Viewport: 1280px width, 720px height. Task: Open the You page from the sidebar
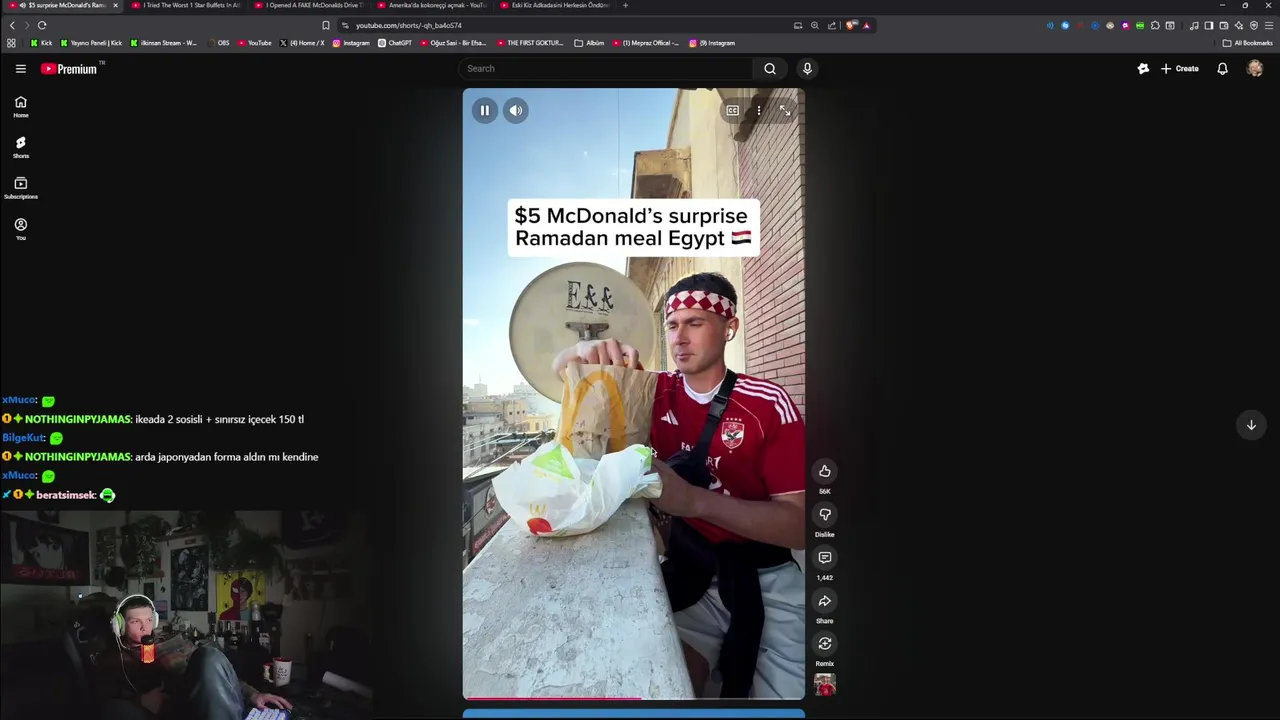(20, 229)
